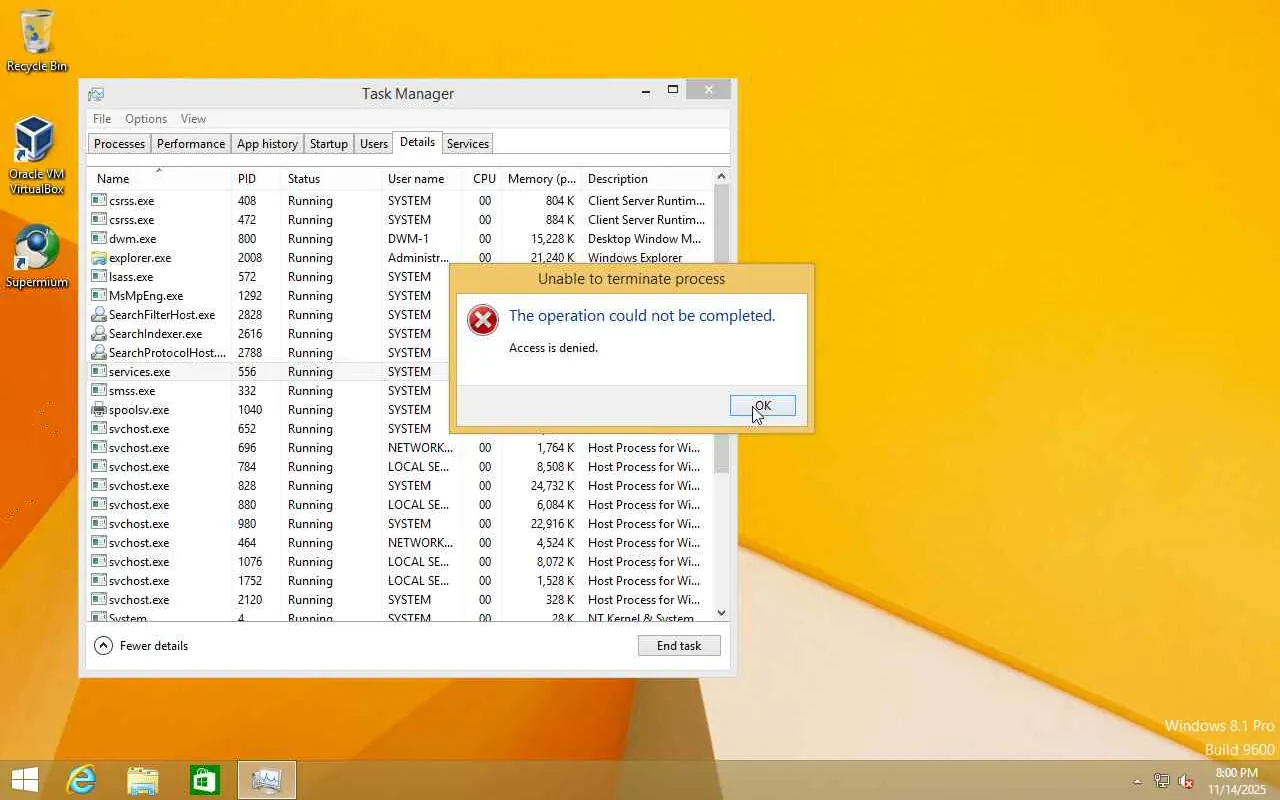Collapse Task Manager with Fewer details
Viewport: 1280px width, 800px height.
141,646
